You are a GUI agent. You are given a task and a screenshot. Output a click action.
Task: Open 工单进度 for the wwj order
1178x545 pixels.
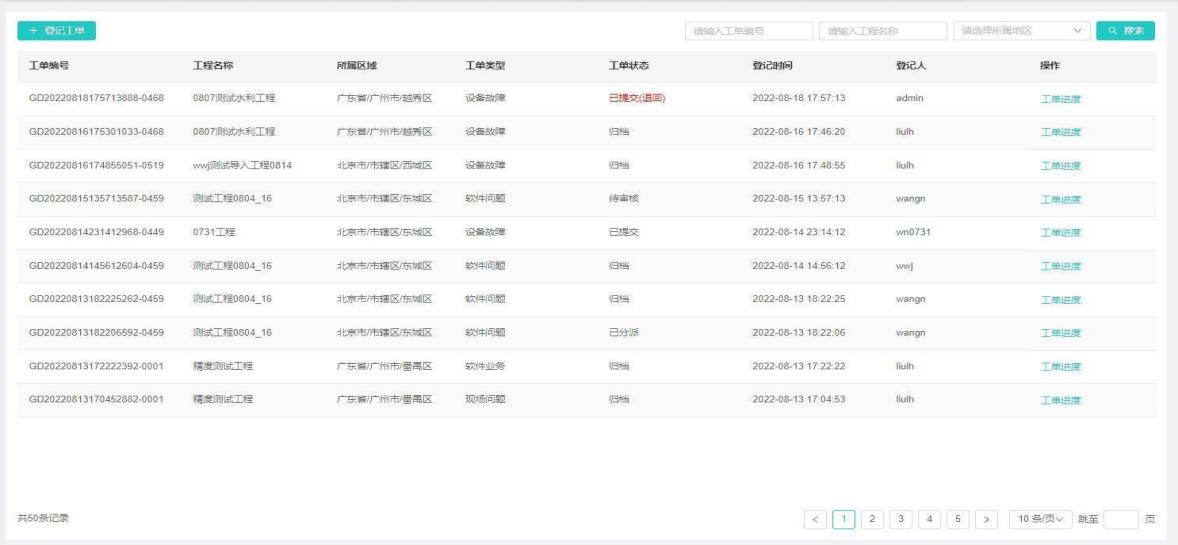[x=1061, y=266]
